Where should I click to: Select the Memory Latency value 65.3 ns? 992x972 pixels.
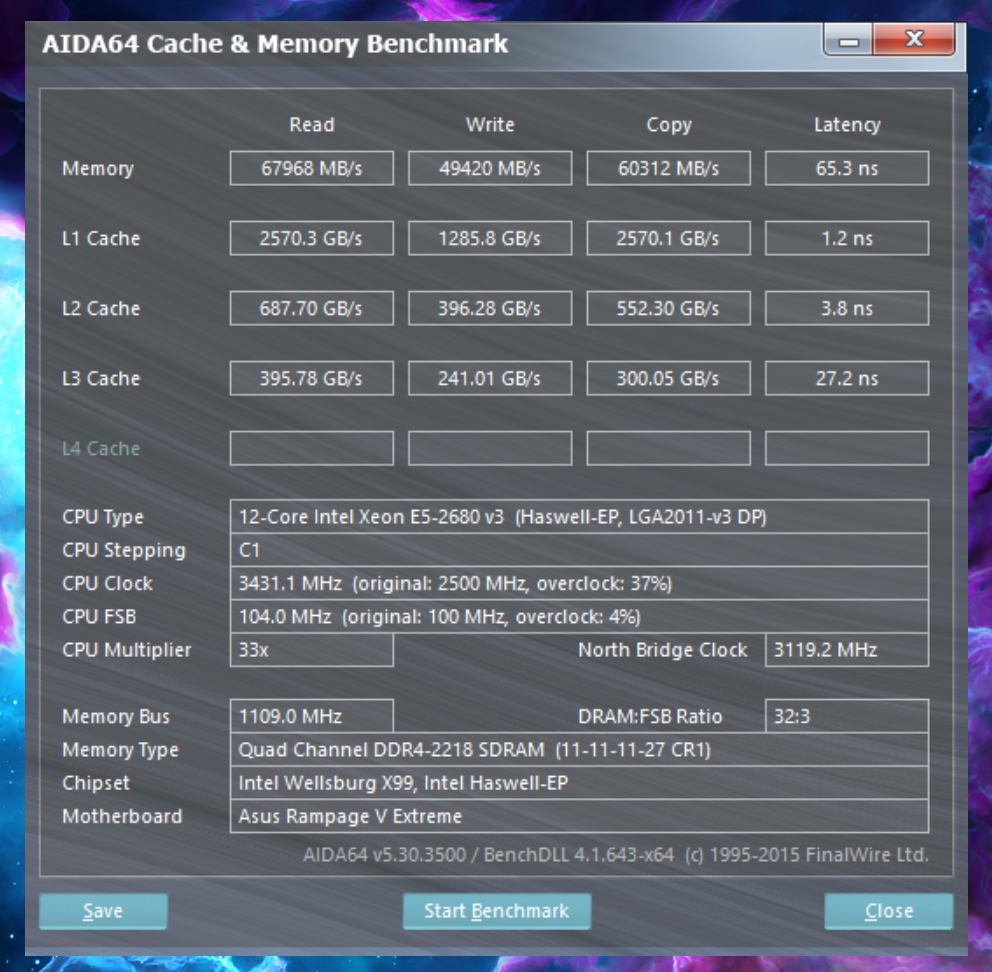tap(846, 168)
